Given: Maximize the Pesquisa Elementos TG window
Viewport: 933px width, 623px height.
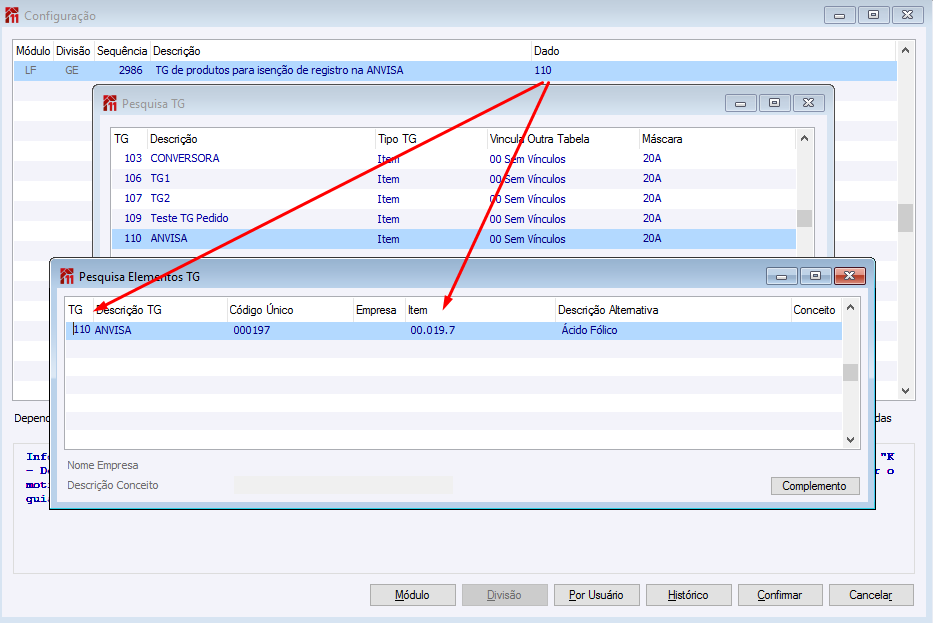Looking at the screenshot, I should (816, 276).
